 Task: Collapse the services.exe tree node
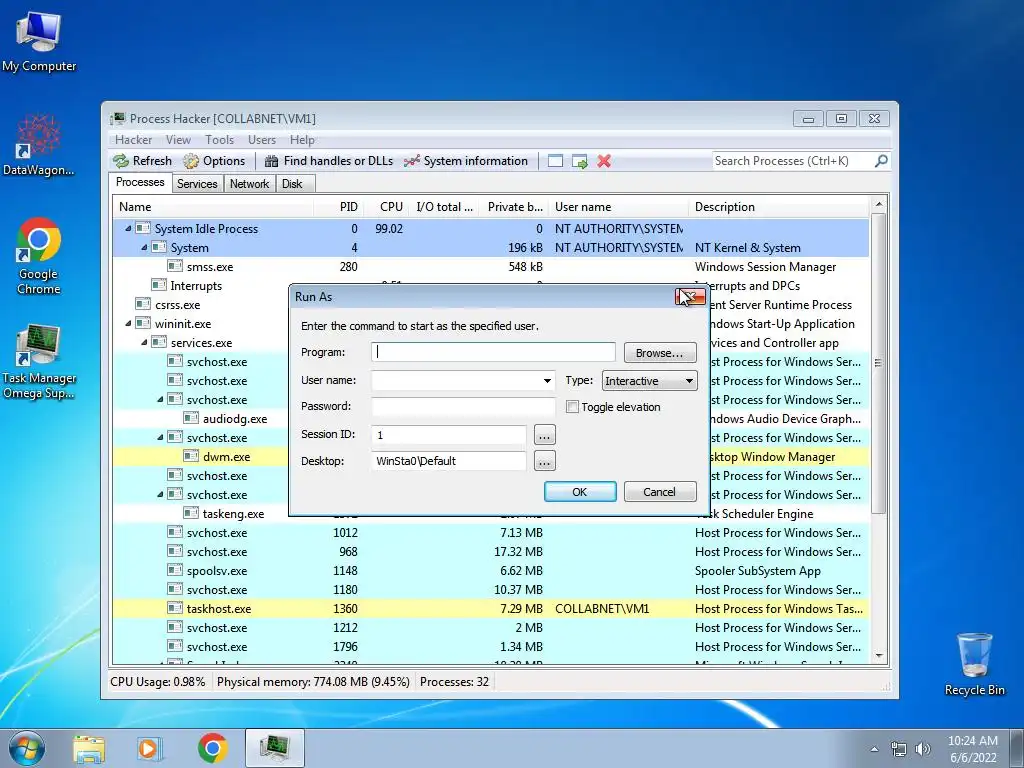144,342
